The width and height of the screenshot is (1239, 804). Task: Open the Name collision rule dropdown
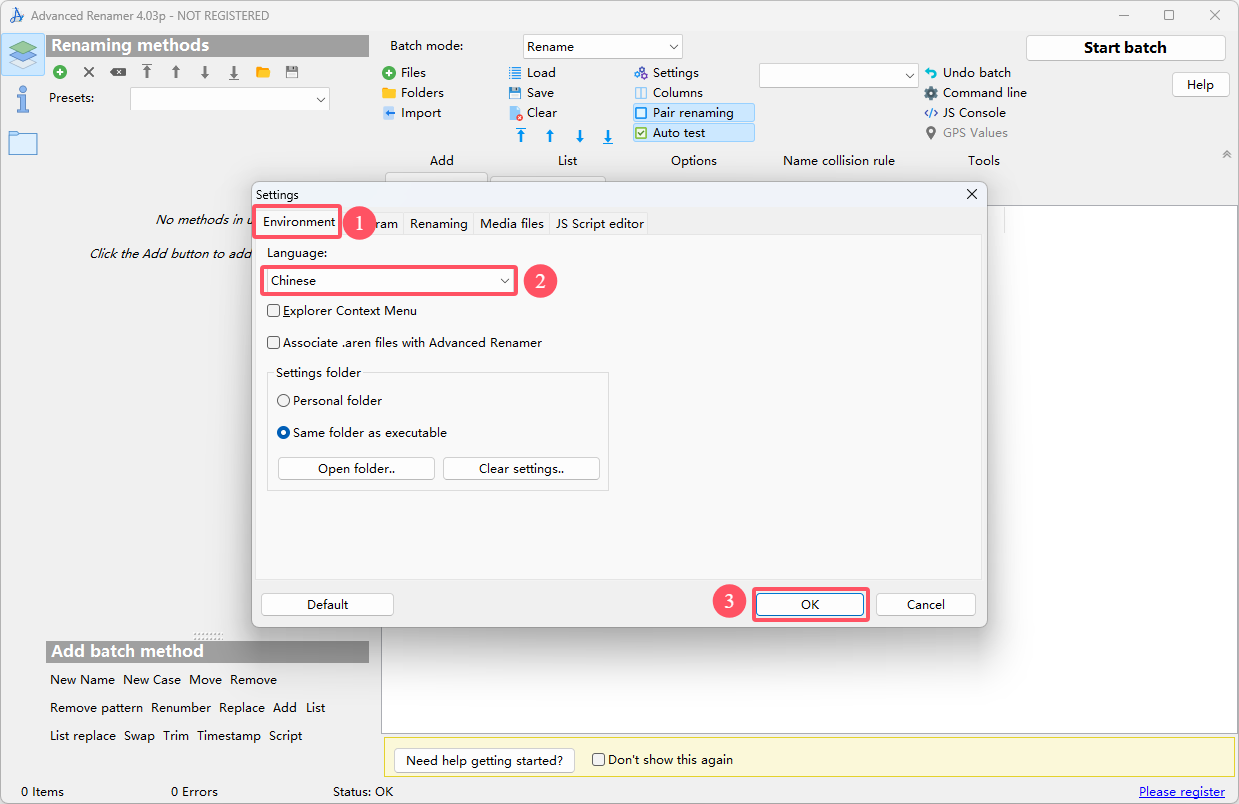[838, 75]
